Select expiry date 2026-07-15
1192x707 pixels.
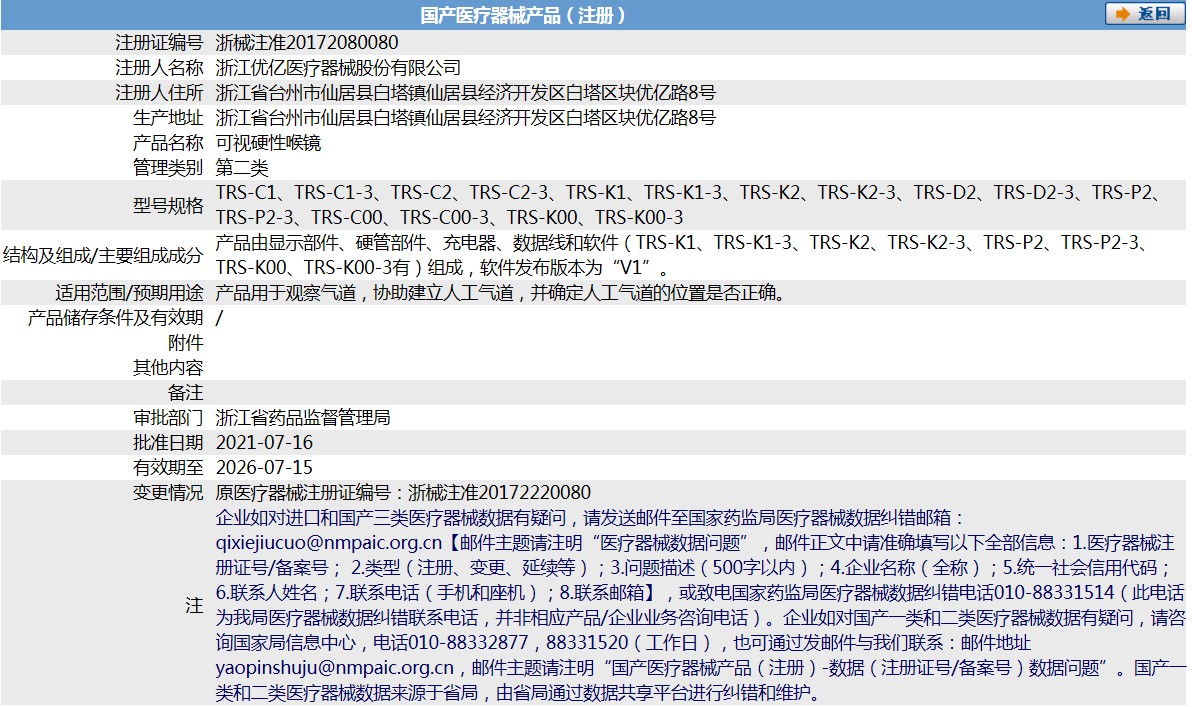[265, 468]
